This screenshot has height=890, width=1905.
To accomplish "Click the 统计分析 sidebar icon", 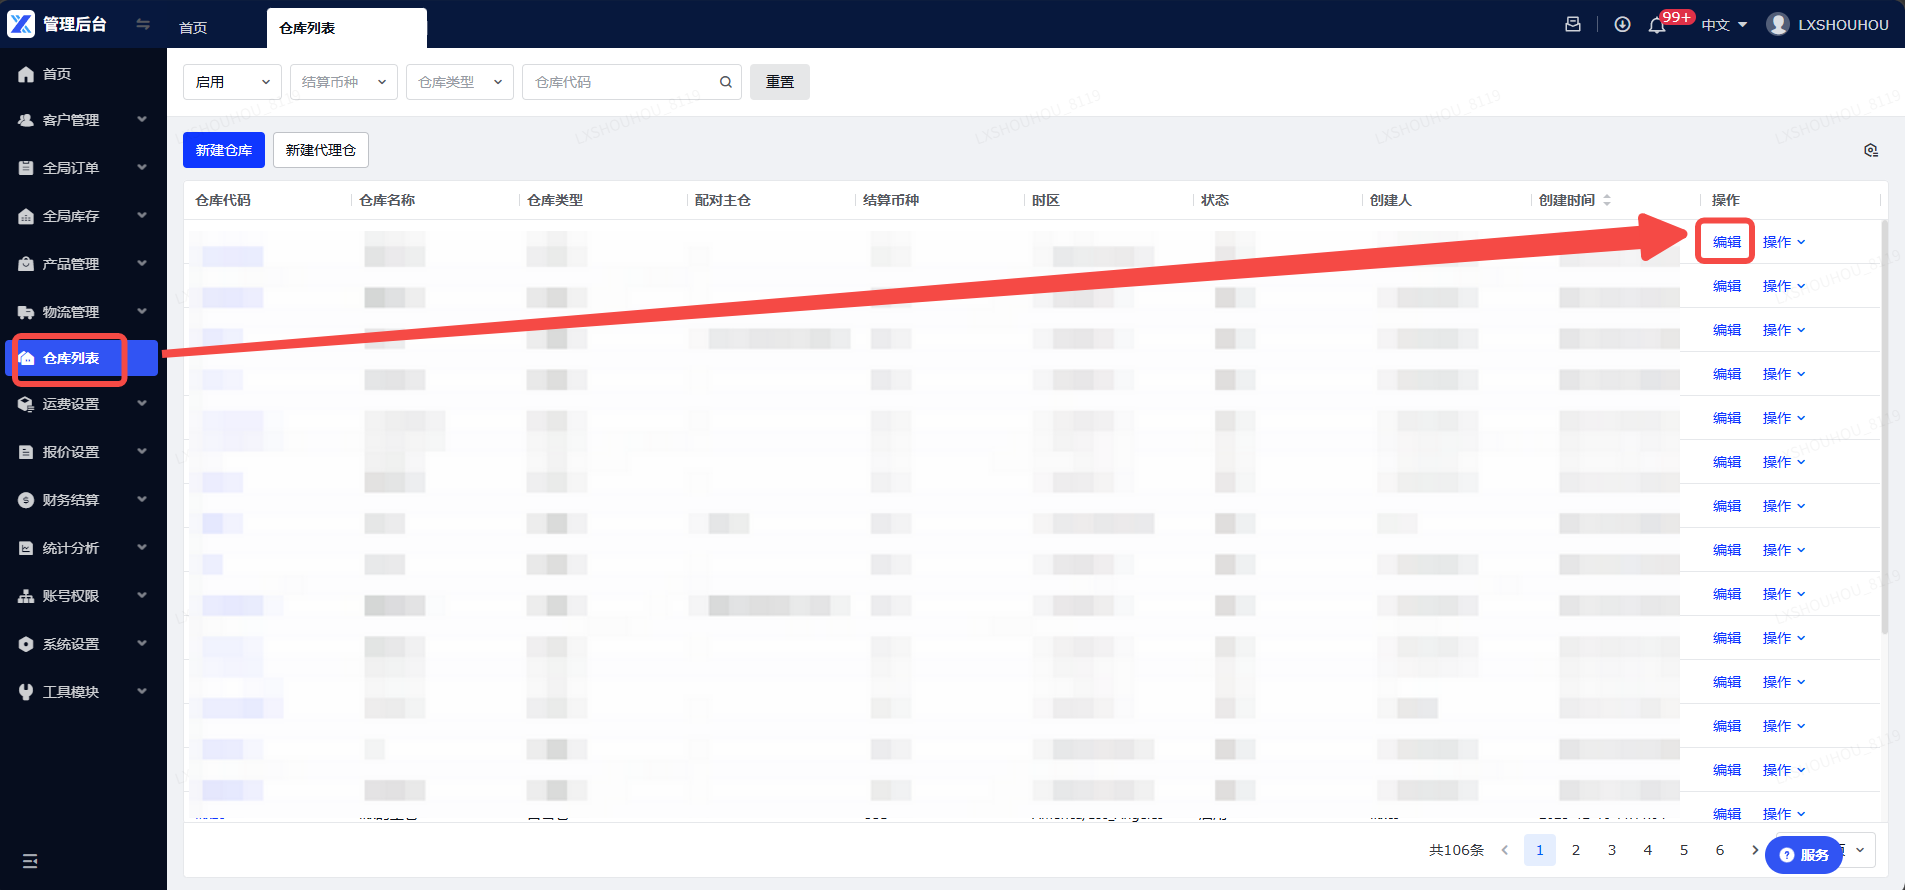I will click(x=26, y=548).
